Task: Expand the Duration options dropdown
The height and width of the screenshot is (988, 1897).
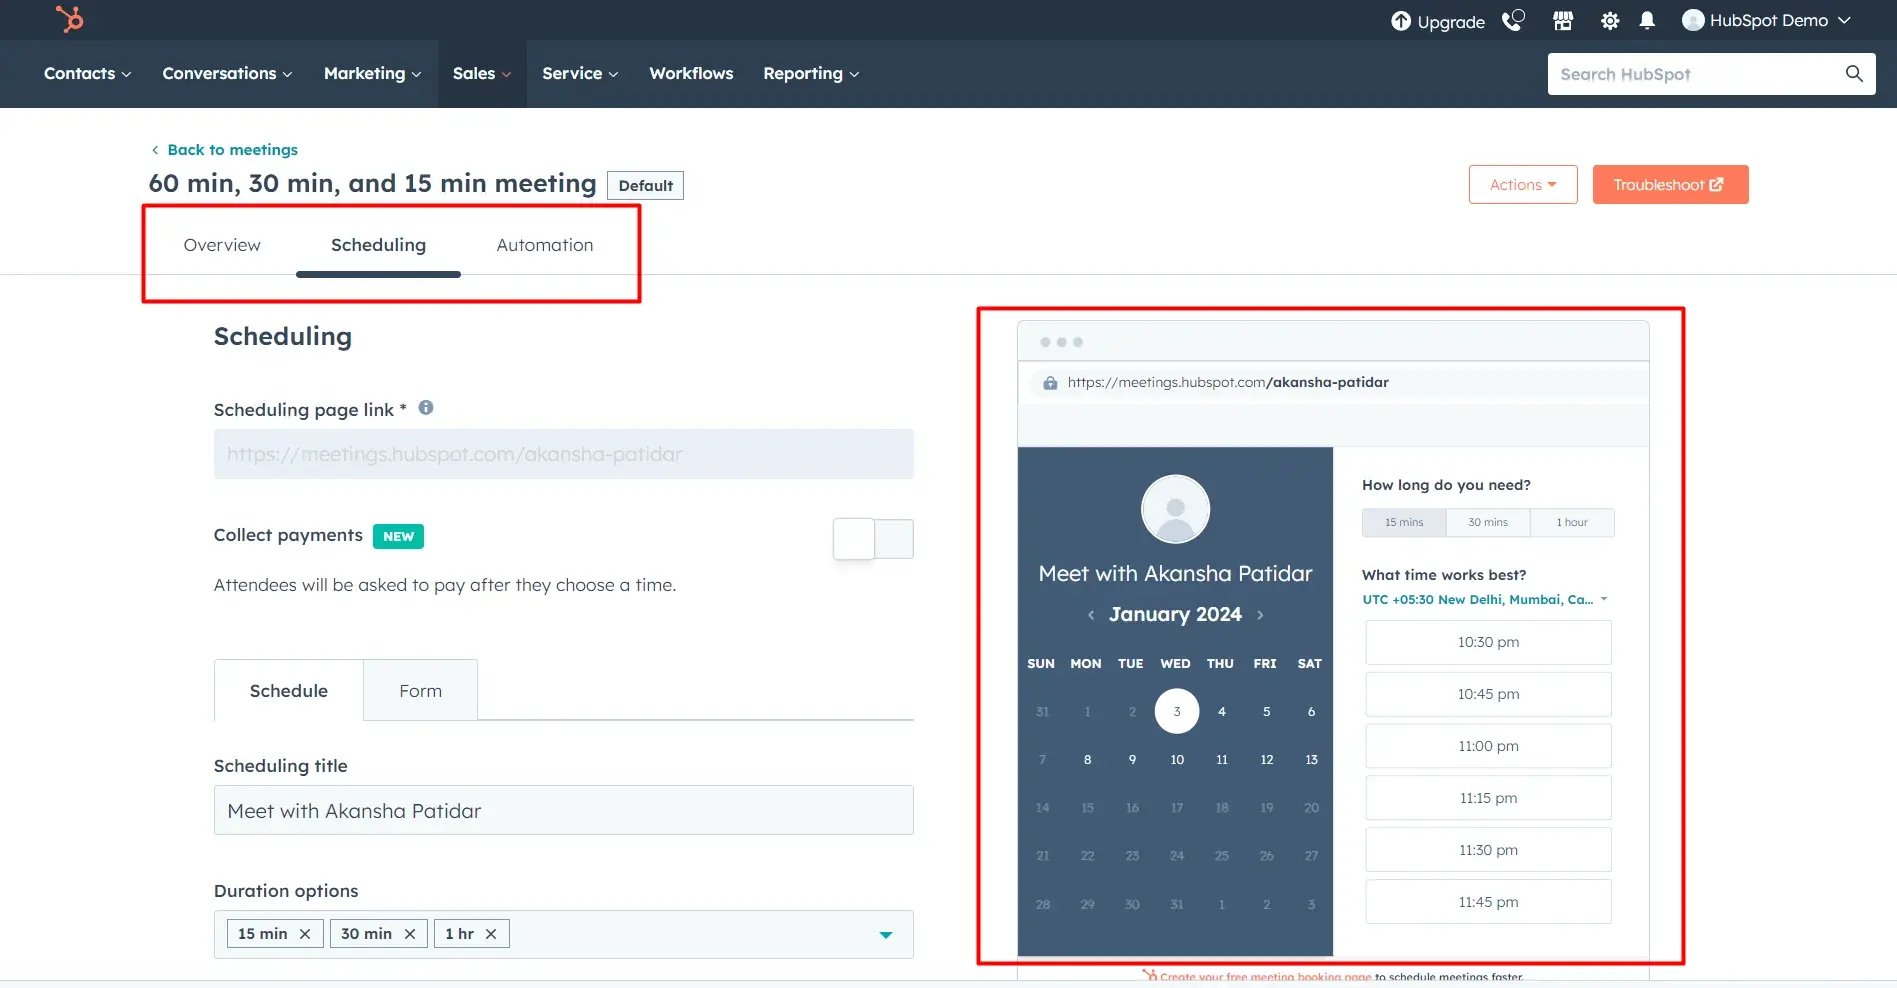Action: pyautogui.click(x=885, y=934)
